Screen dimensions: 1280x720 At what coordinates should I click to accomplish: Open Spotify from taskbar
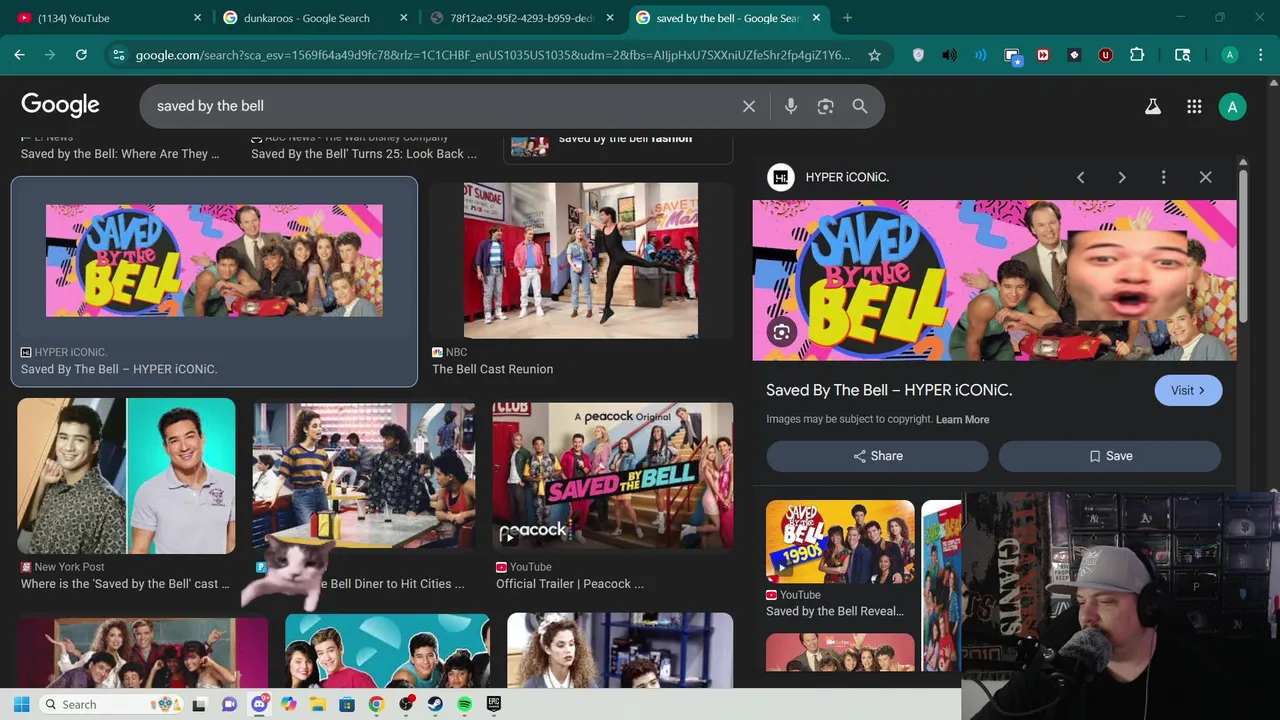click(x=465, y=704)
